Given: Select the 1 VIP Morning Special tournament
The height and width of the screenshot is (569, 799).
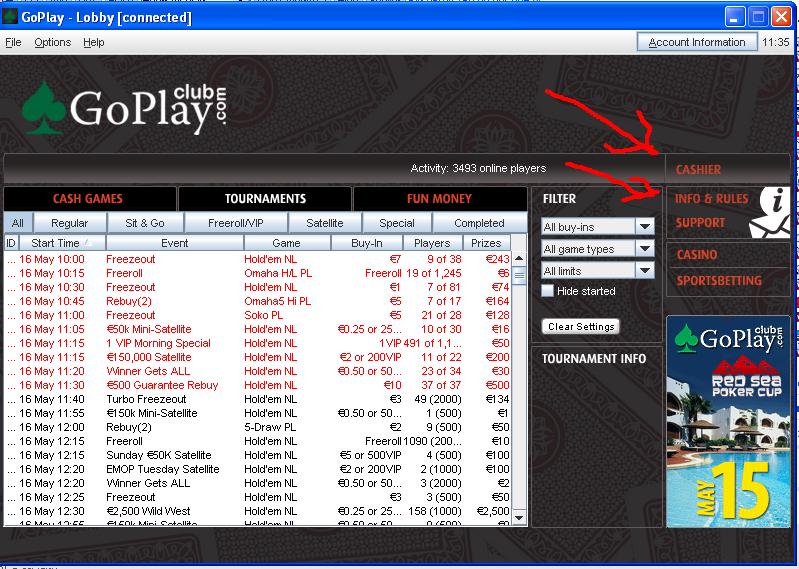Looking at the screenshot, I should pyautogui.click(x=257, y=343).
